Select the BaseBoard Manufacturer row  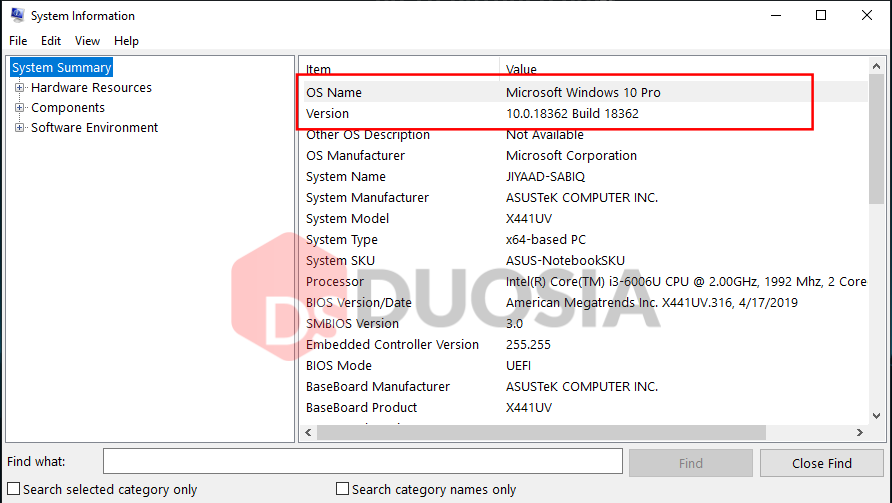click(584, 387)
